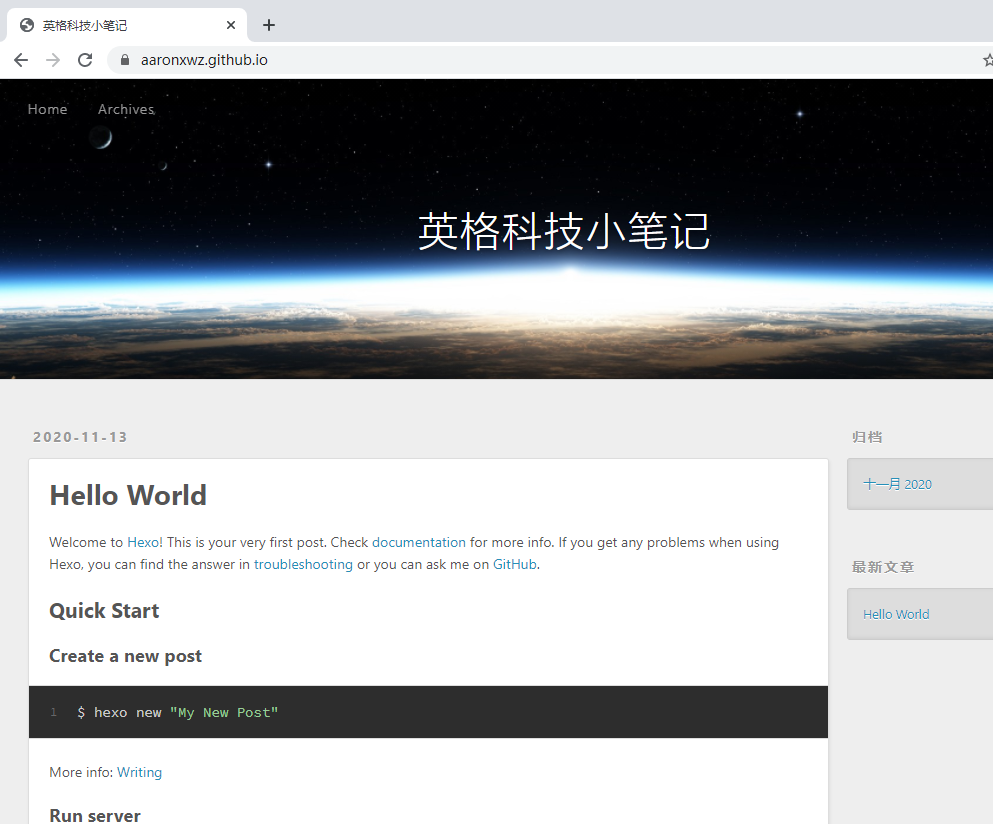
Task: Click the Writing link under More info
Action: point(139,772)
